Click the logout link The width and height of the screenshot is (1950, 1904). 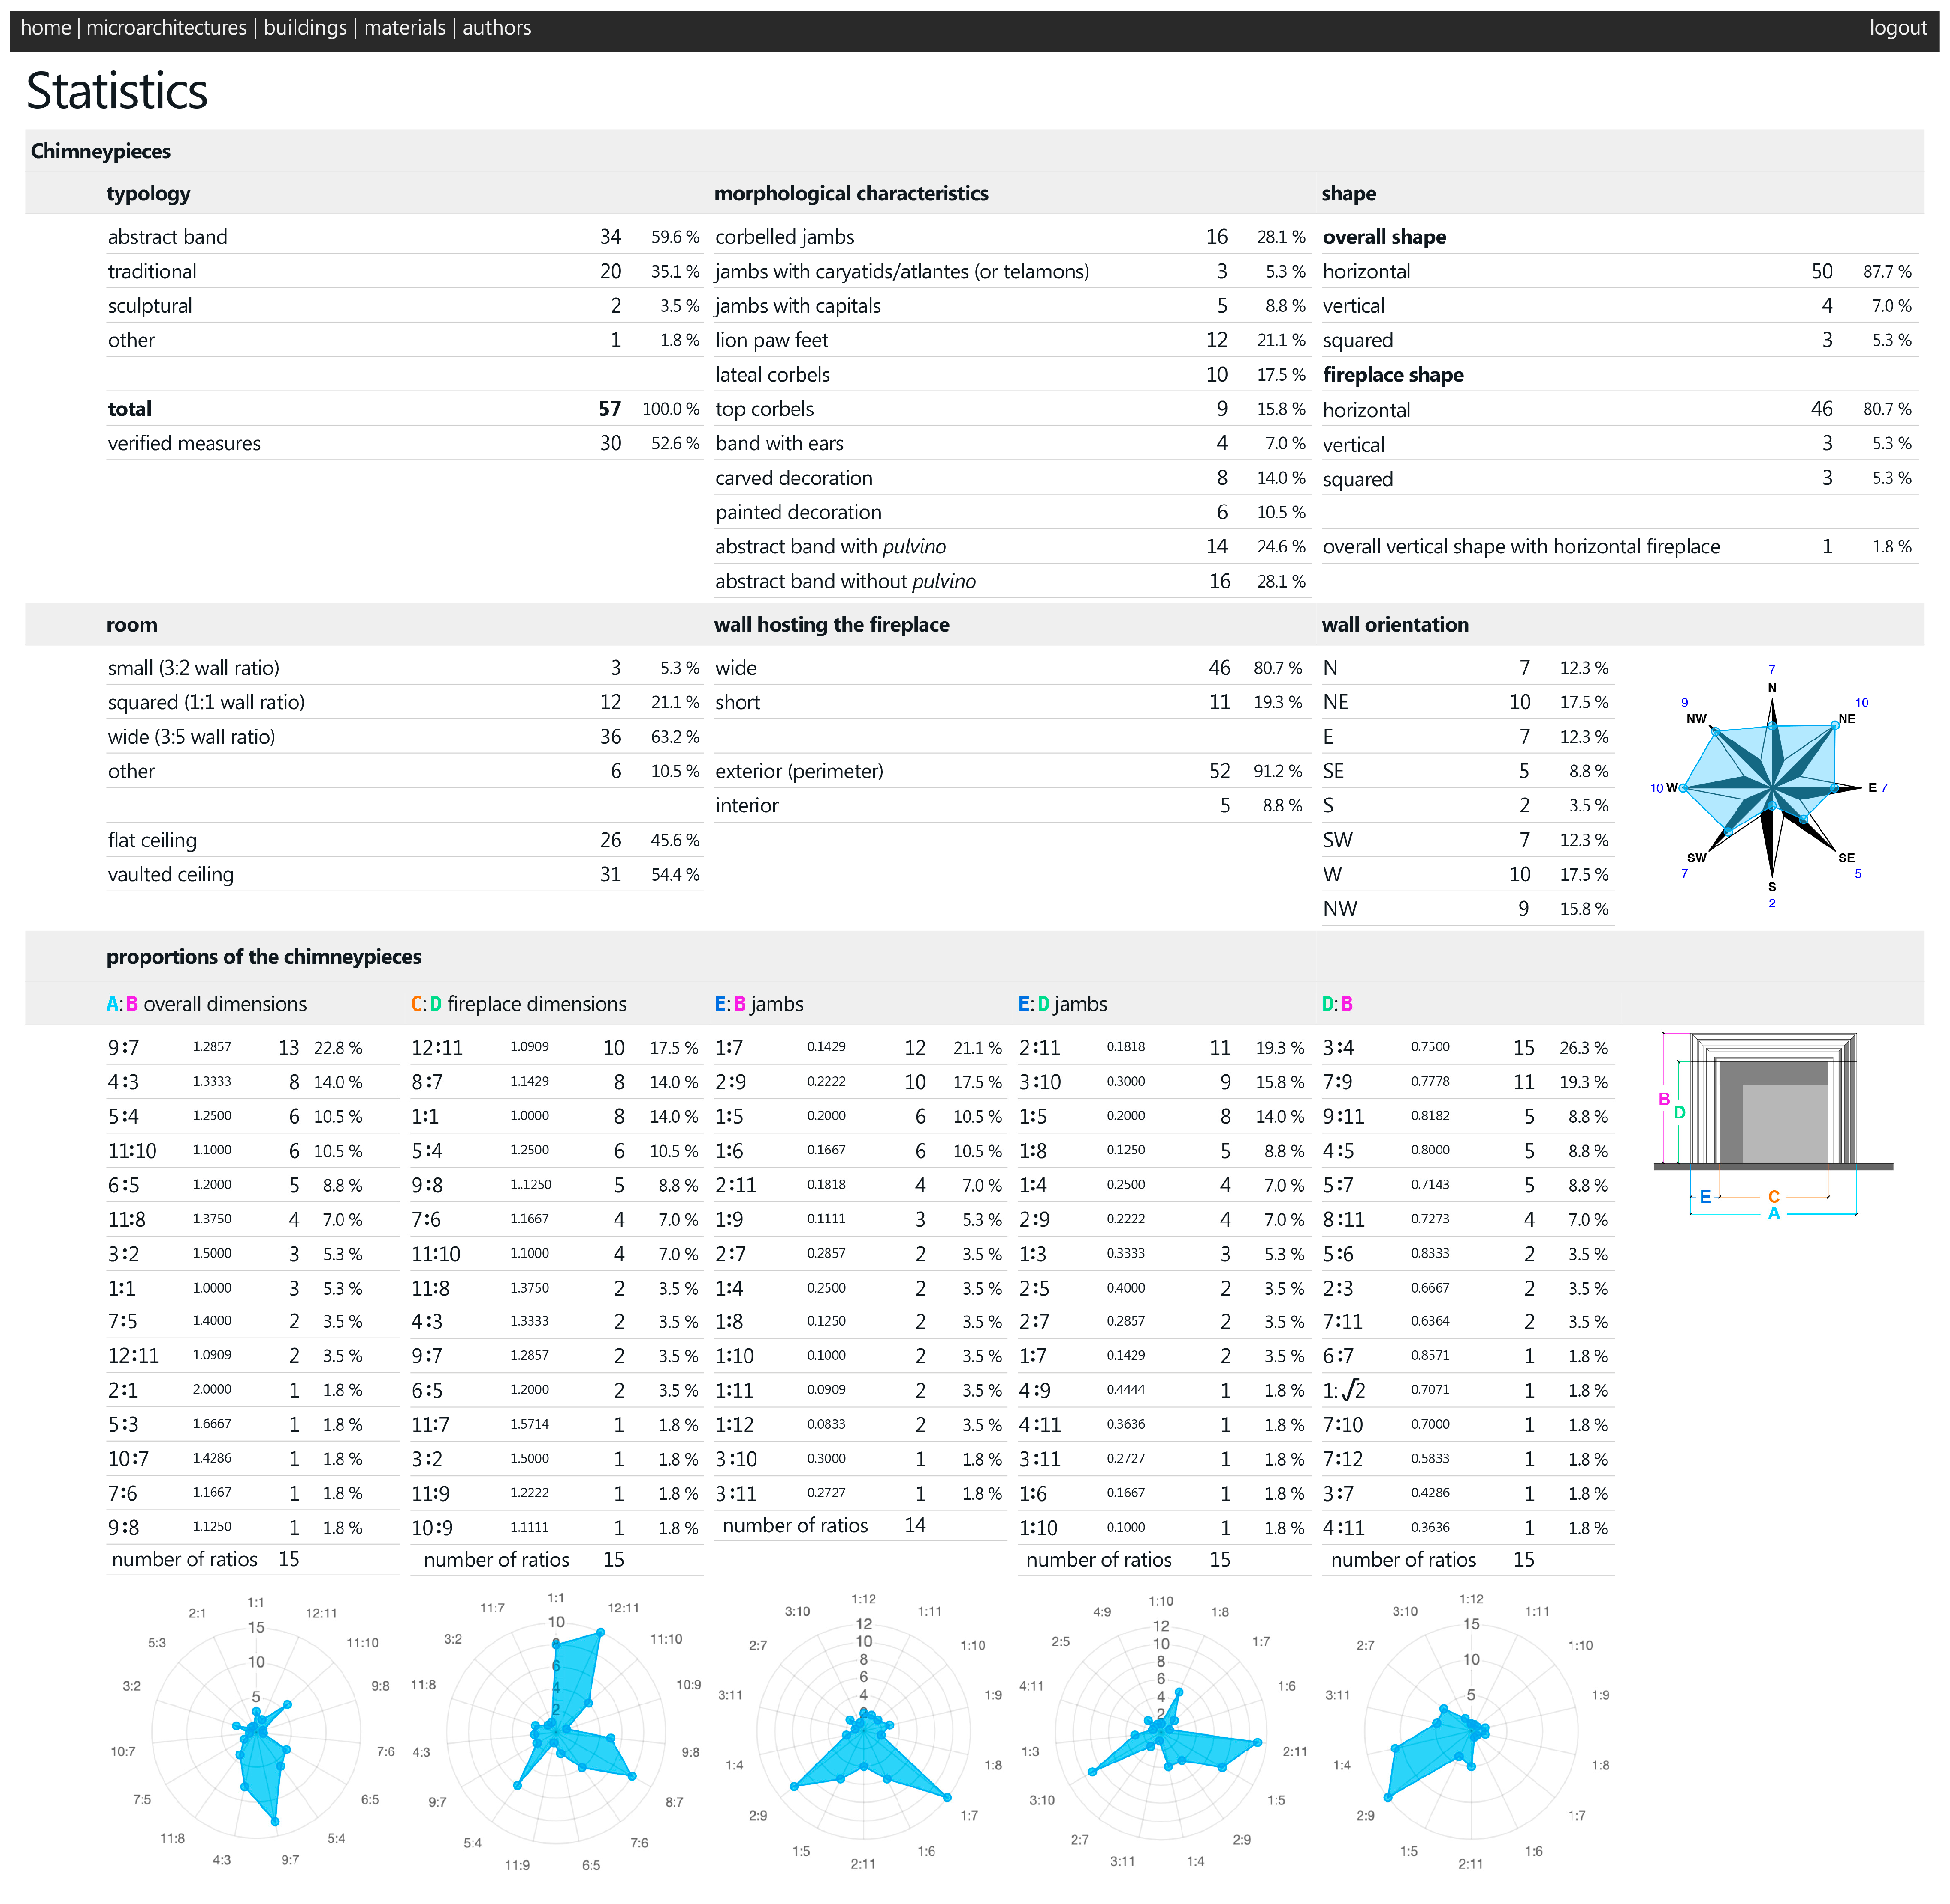(x=1897, y=28)
